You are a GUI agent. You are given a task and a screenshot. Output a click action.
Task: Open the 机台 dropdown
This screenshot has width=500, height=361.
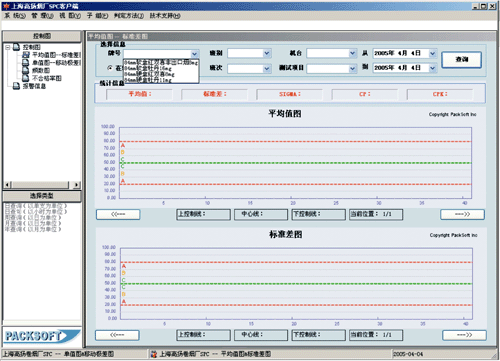[353, 53]
